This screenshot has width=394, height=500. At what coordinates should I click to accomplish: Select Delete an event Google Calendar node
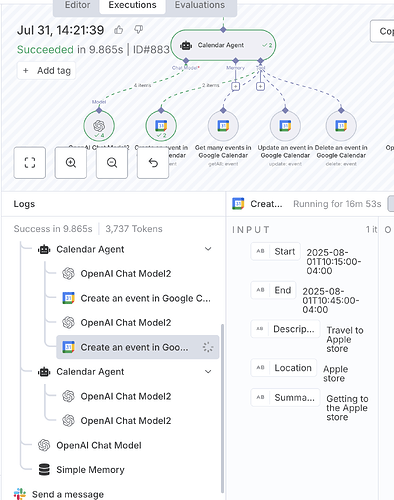click(x=341, y=126)
